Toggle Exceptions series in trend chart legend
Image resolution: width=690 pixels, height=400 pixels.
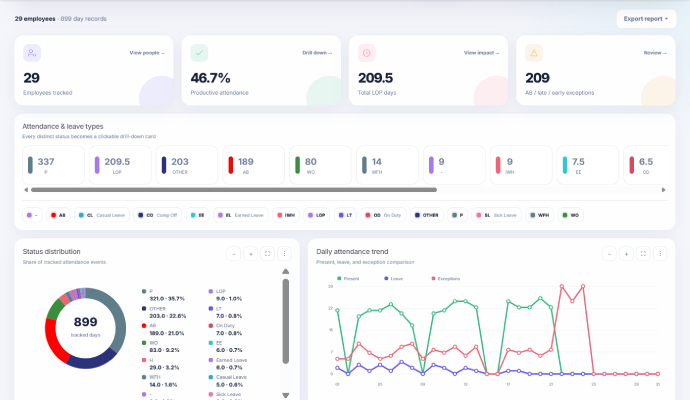point(446,279)
